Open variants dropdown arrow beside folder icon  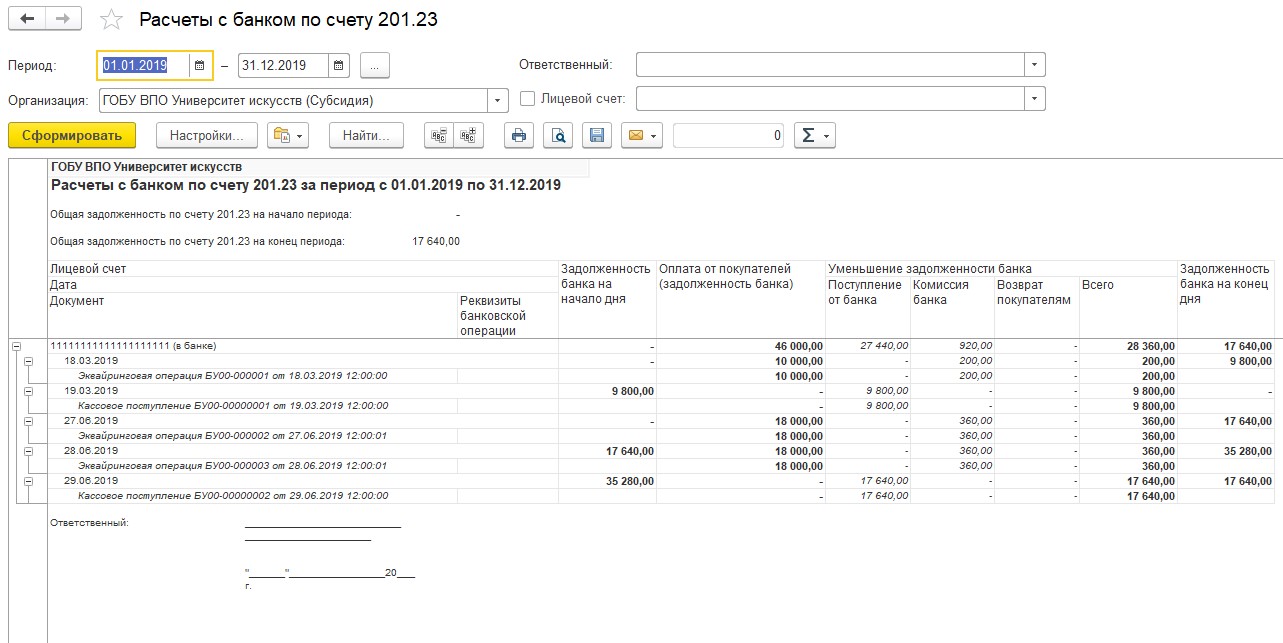(300, 135)
